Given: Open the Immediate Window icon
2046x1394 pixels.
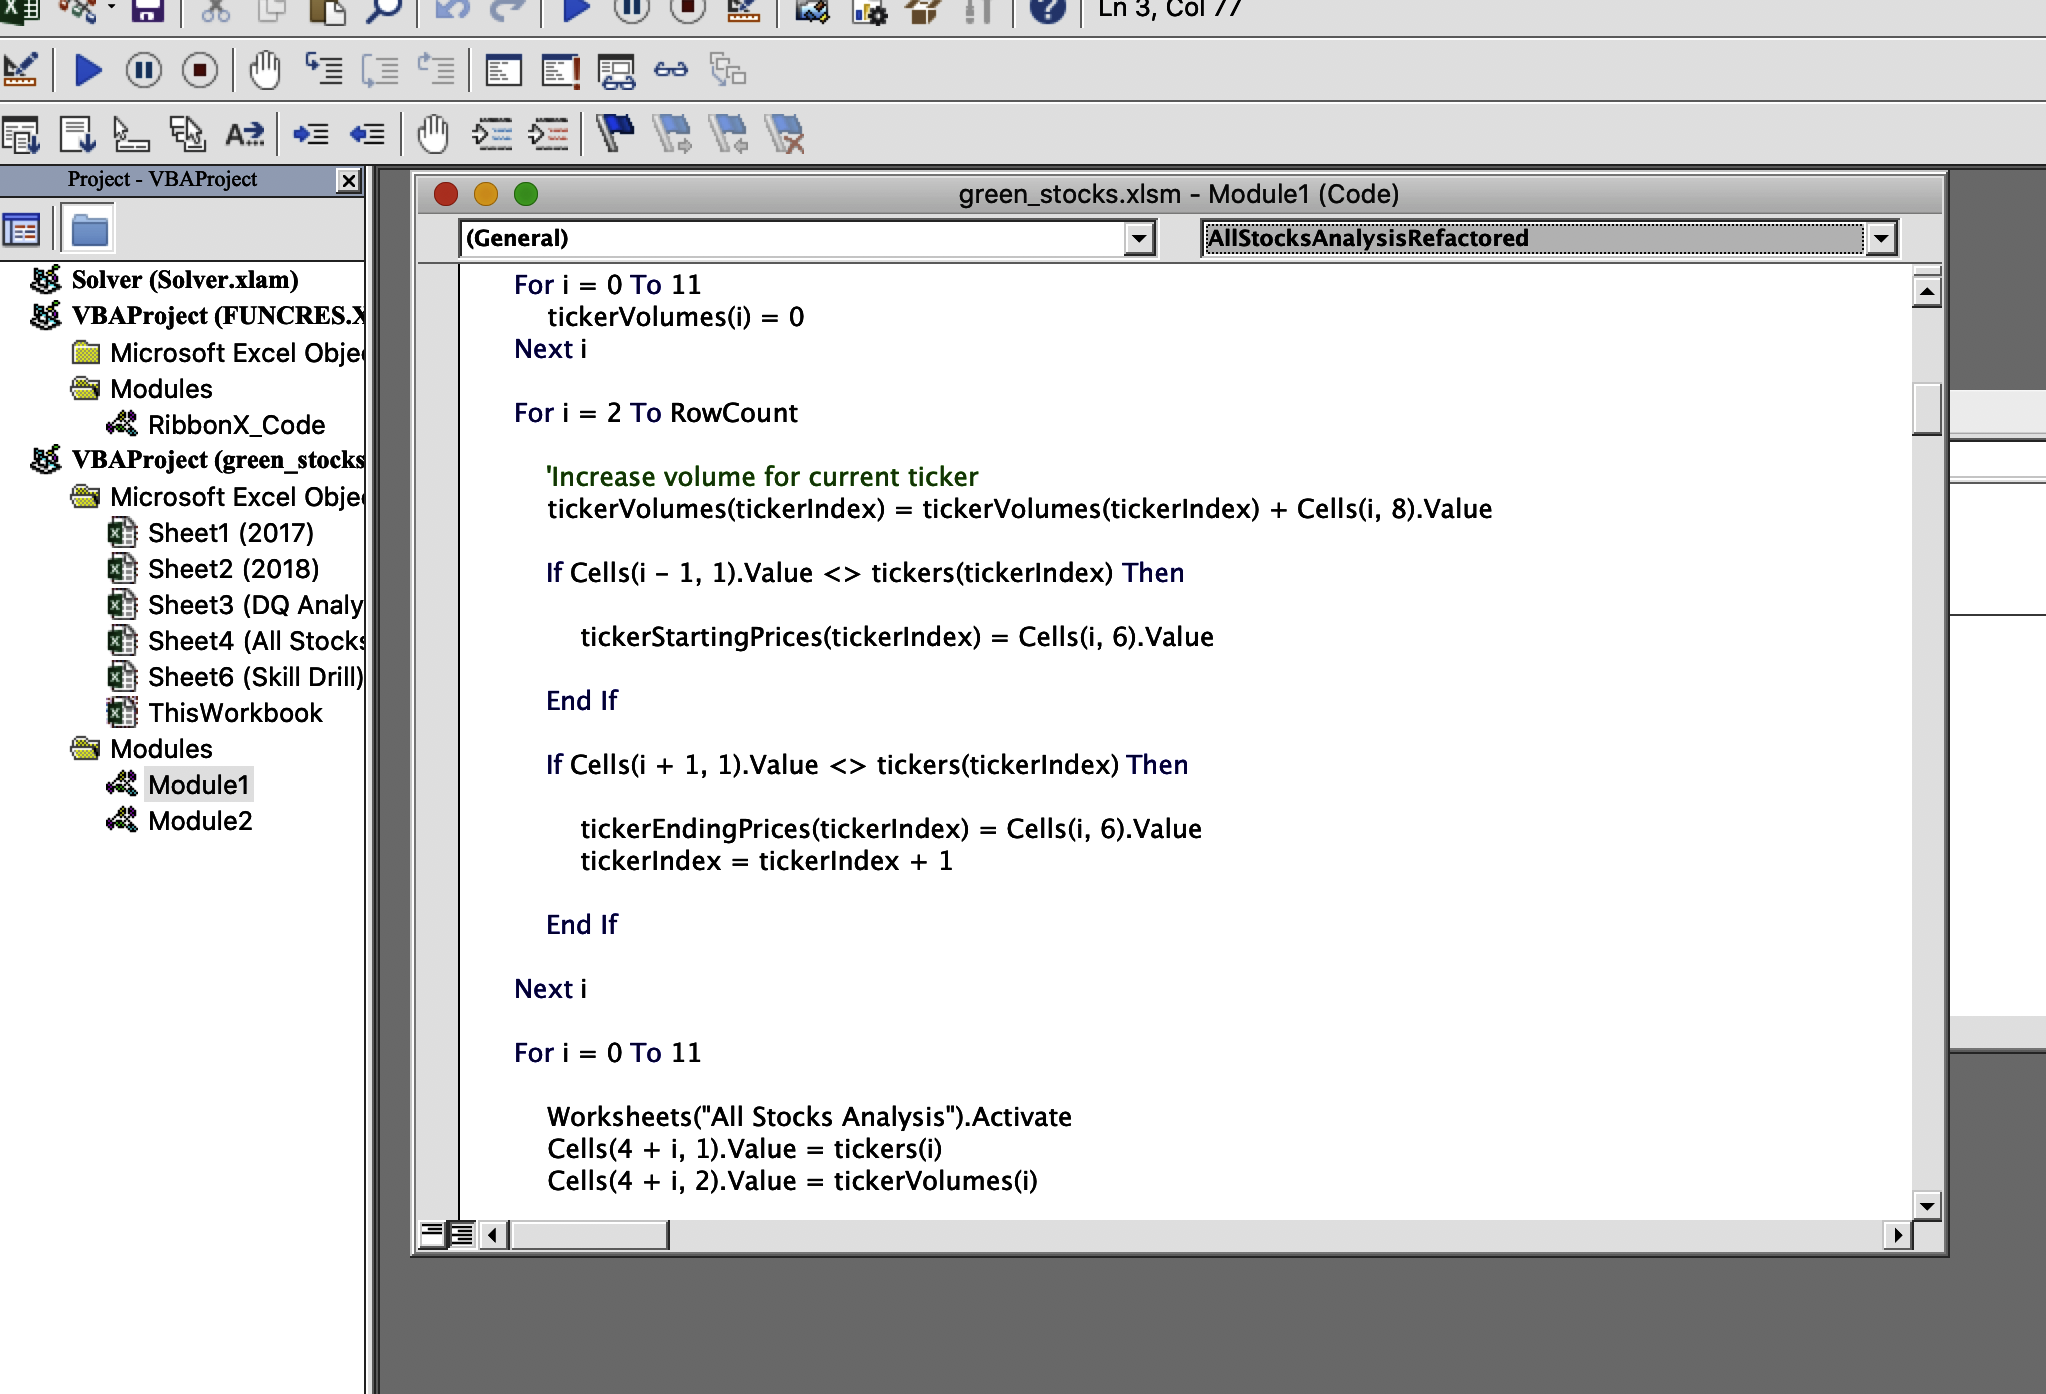Looking at the screenshot, I should coord(560,71).
